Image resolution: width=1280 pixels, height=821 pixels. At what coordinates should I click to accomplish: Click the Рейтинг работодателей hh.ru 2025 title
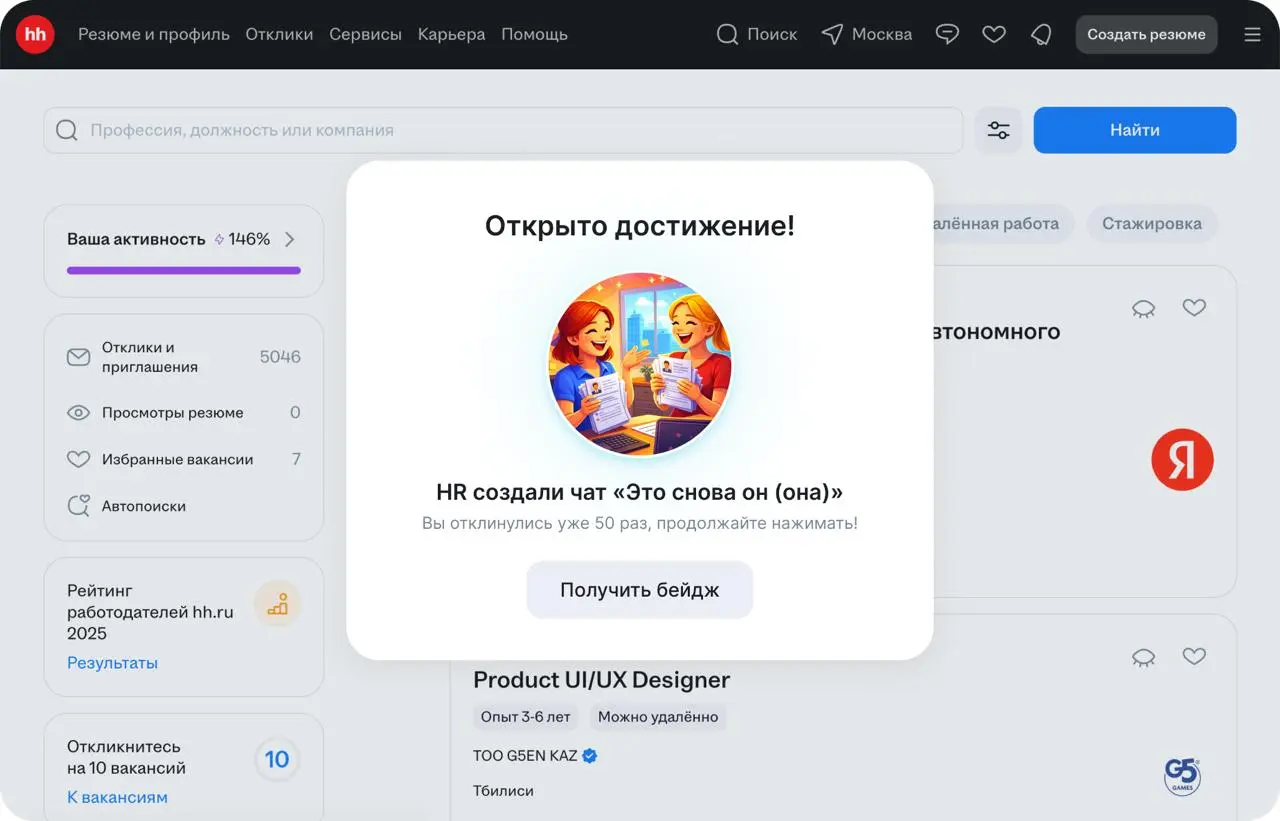coord(150,612)
